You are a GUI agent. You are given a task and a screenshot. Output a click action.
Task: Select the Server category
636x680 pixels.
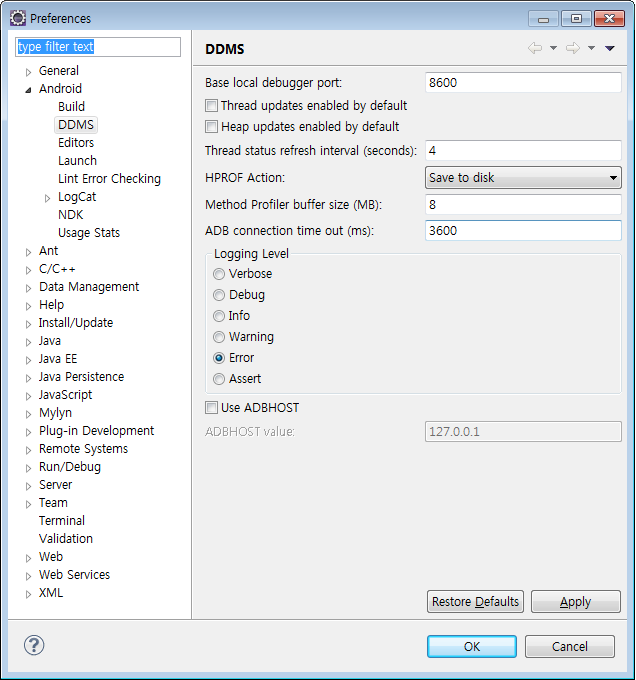point(55,484)
